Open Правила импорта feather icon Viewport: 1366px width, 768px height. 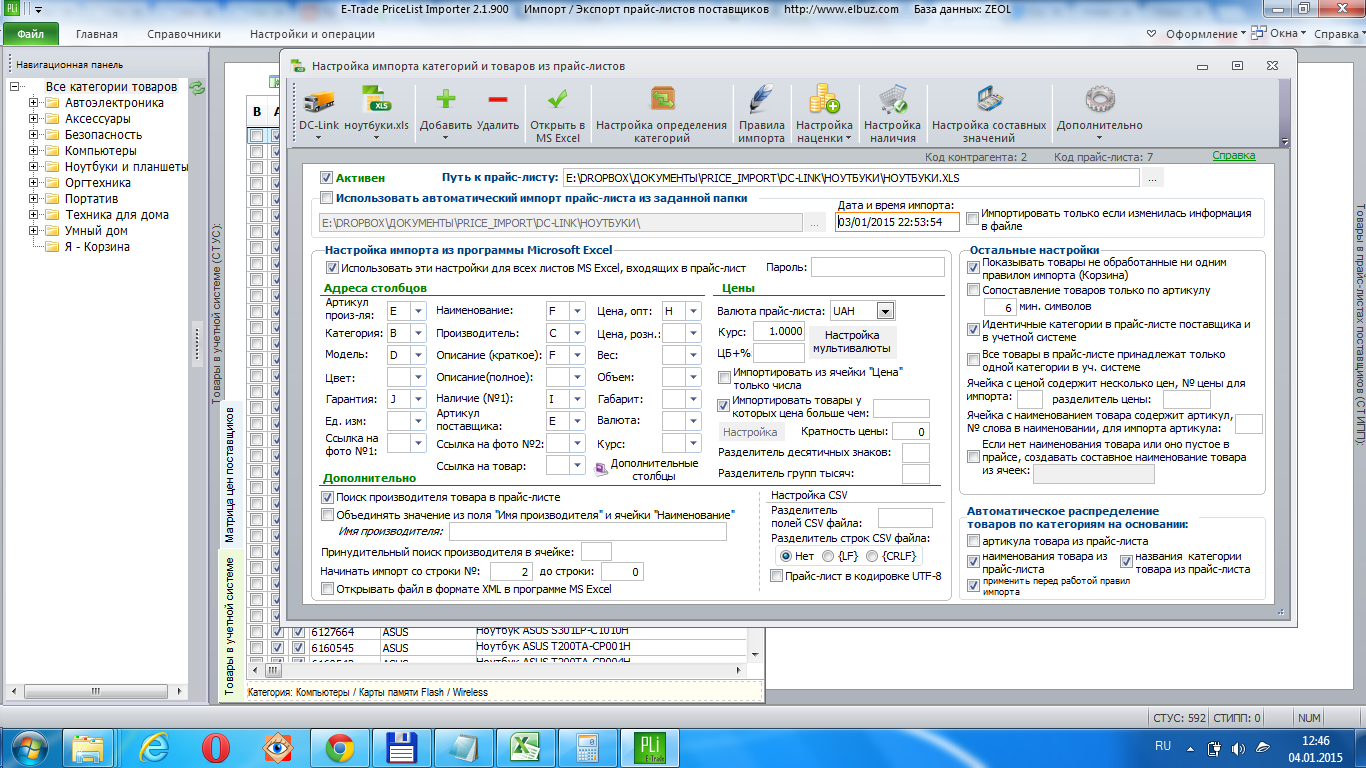click(x=762, y=101)
